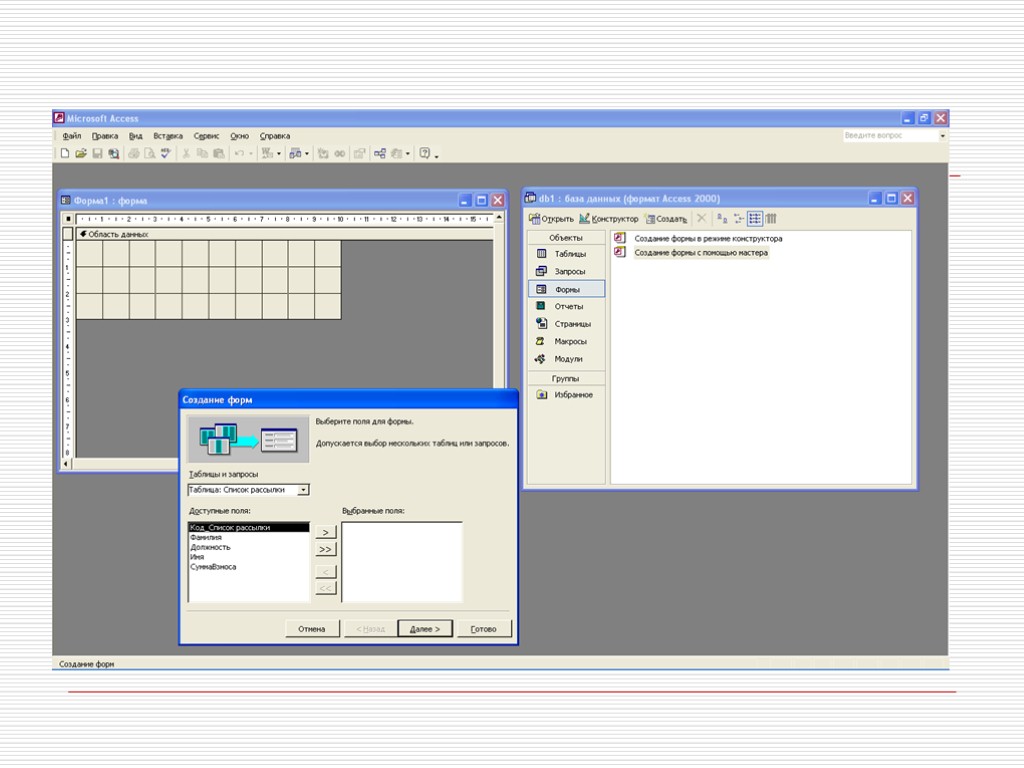Click the Print icon on the toolbar
This screenshot has width=1024, height=768.
[x=134, y=153]
